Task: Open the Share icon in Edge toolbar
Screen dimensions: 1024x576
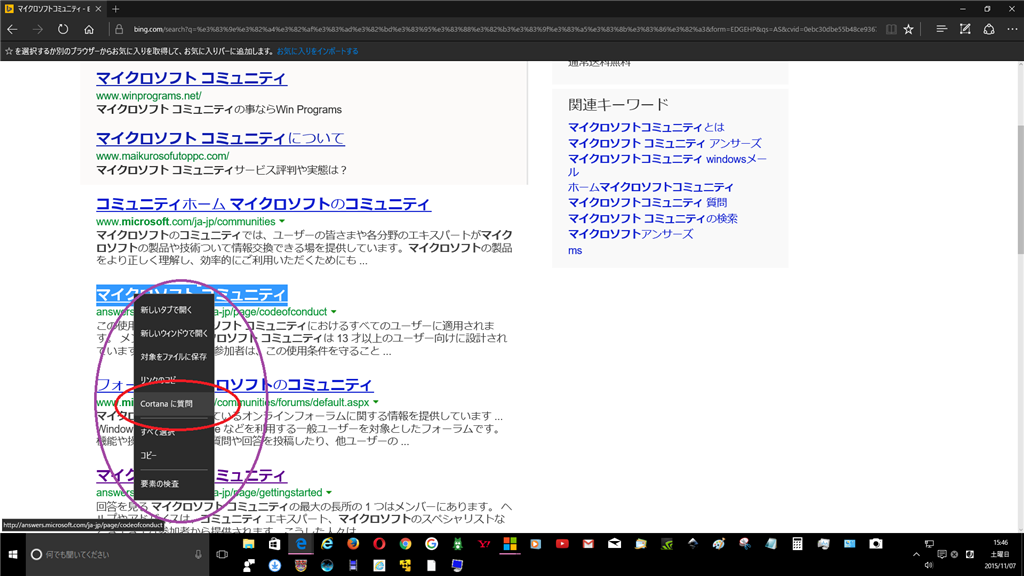Action: [x=989, y=29]
